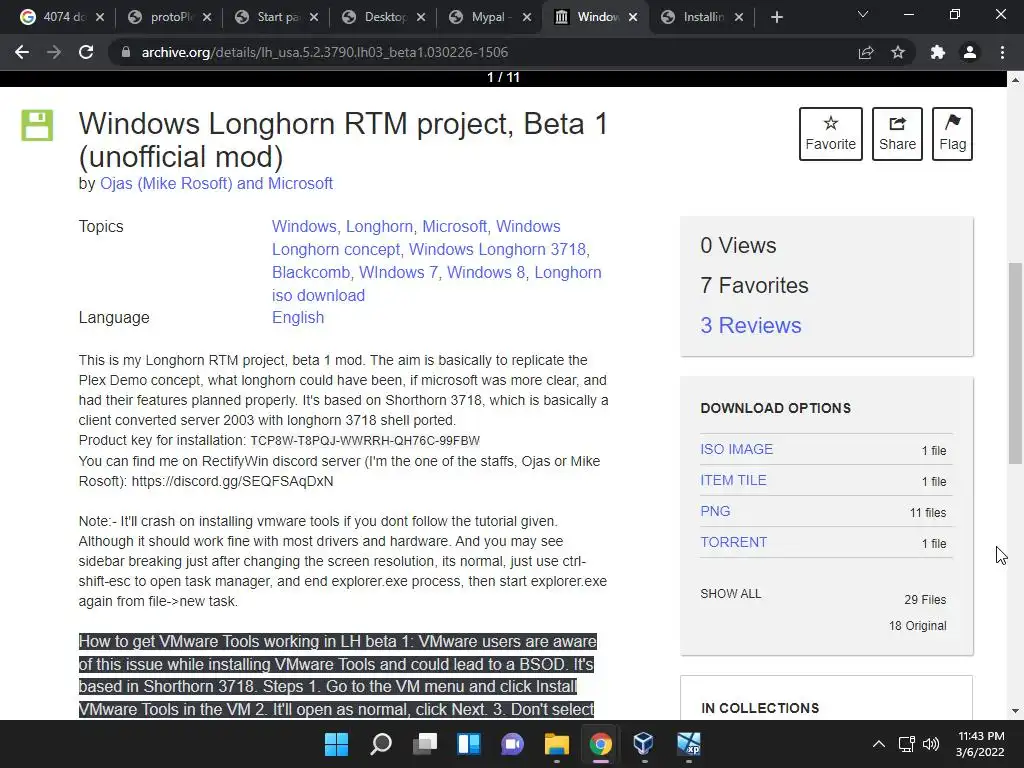
Task: Download the TORRENT file
Action: [x=733, y=542]
